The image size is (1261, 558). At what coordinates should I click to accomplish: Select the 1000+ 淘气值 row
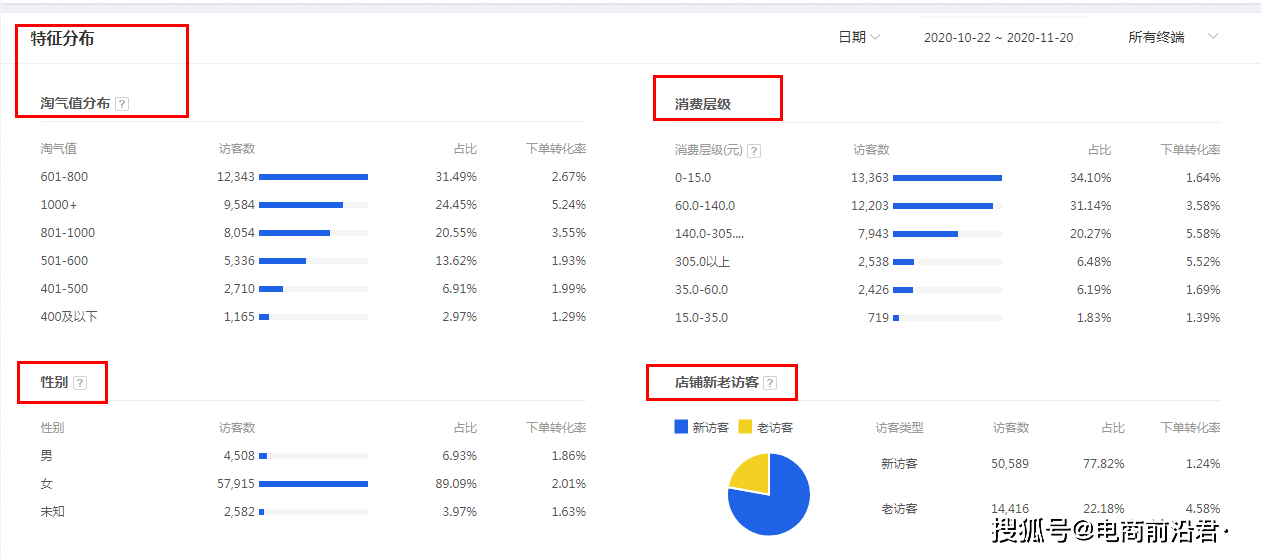click(313, 204)
